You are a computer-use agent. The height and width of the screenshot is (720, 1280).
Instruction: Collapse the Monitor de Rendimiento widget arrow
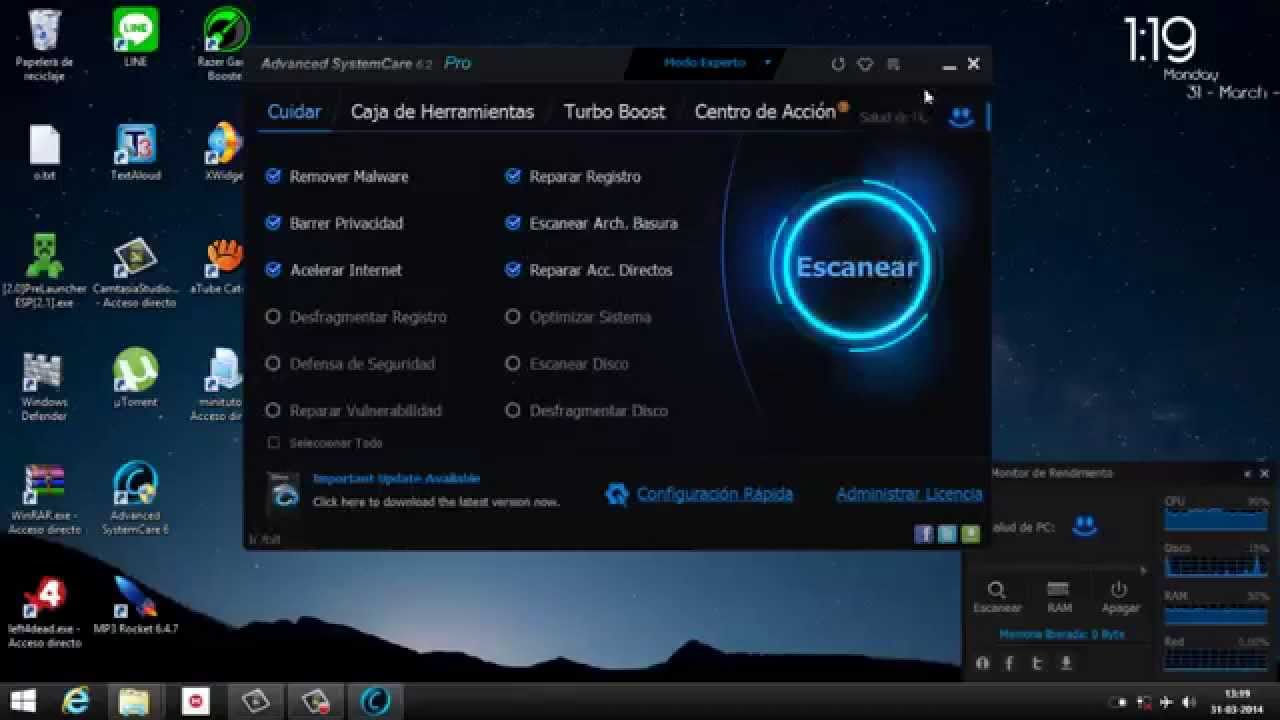tap(1248, 474)
